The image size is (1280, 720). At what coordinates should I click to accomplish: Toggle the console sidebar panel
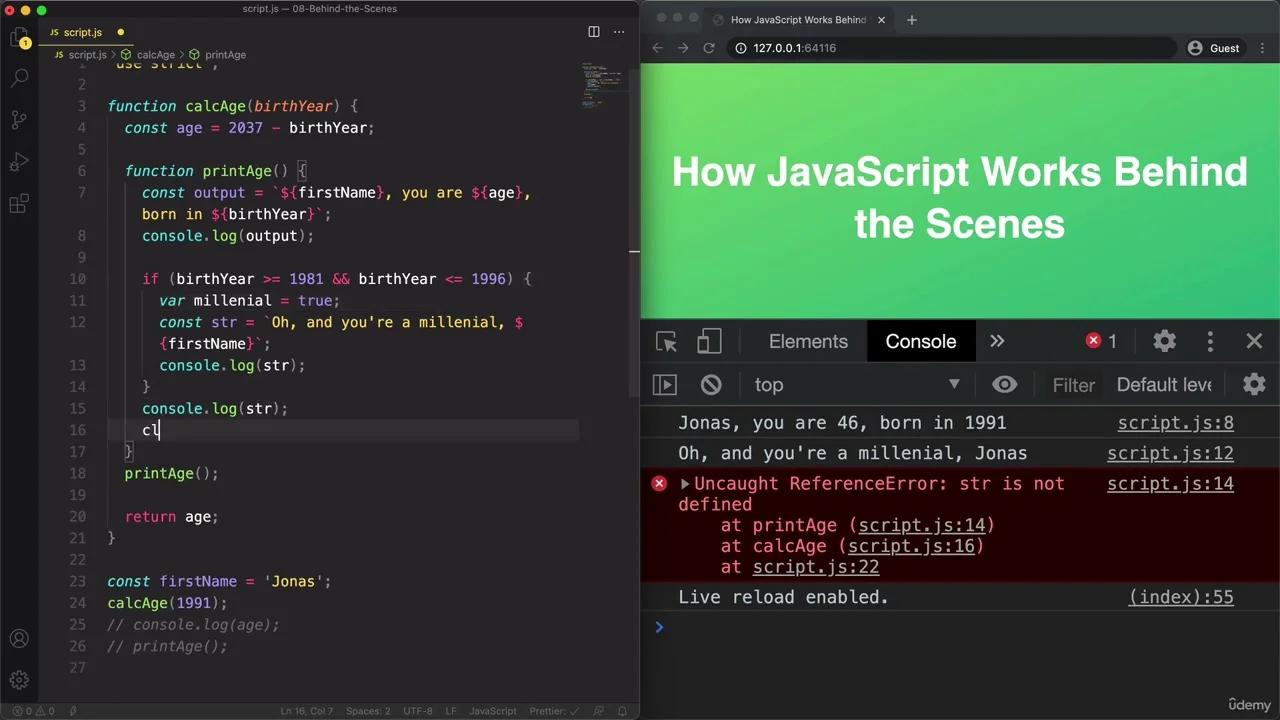pyautogui.click(x=665, y=385)
